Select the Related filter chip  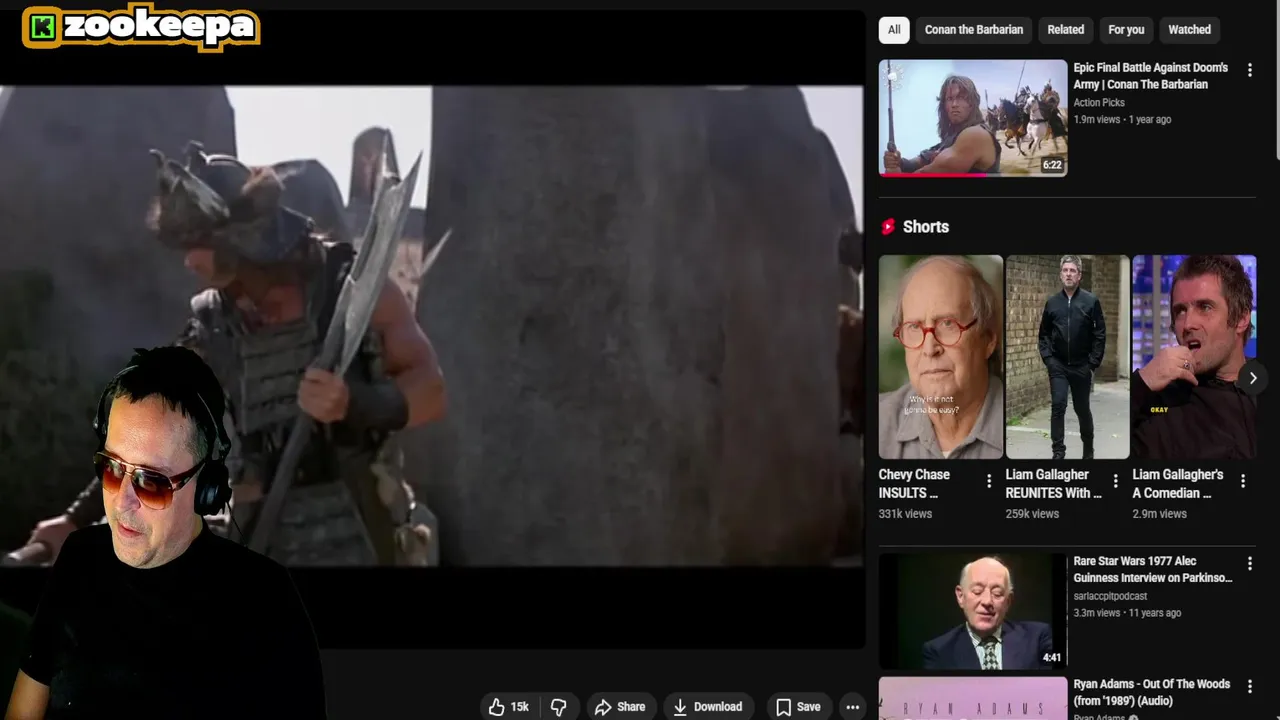1066,30
